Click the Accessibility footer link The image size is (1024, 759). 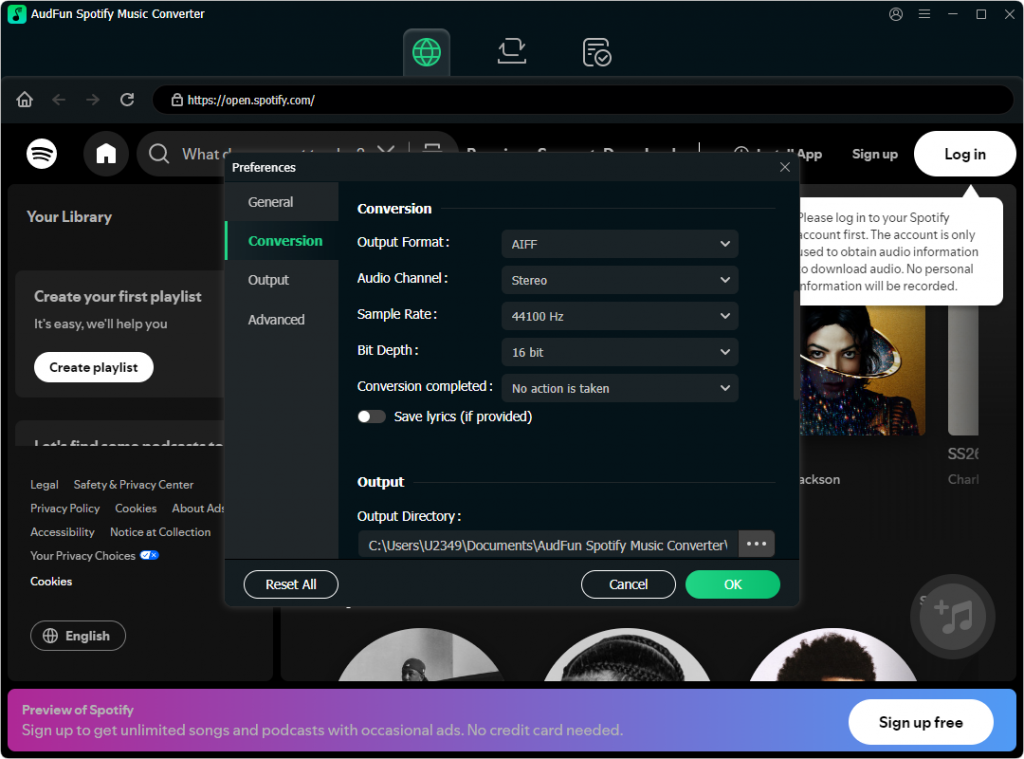coord(62,532)
